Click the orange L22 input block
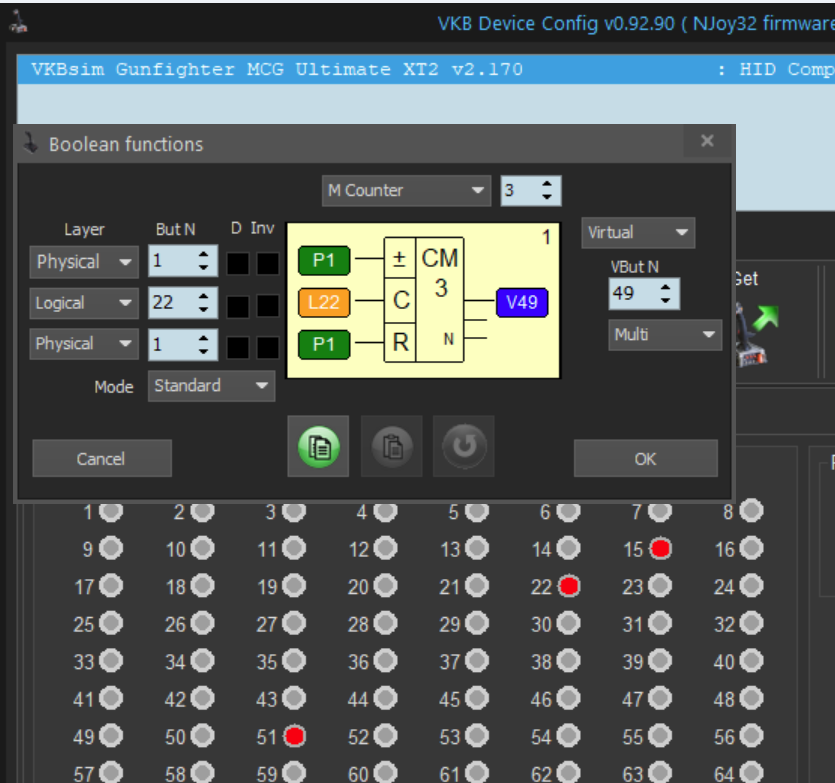The width and height of the screenshot is (835, 783). click(x=324, y=302)
